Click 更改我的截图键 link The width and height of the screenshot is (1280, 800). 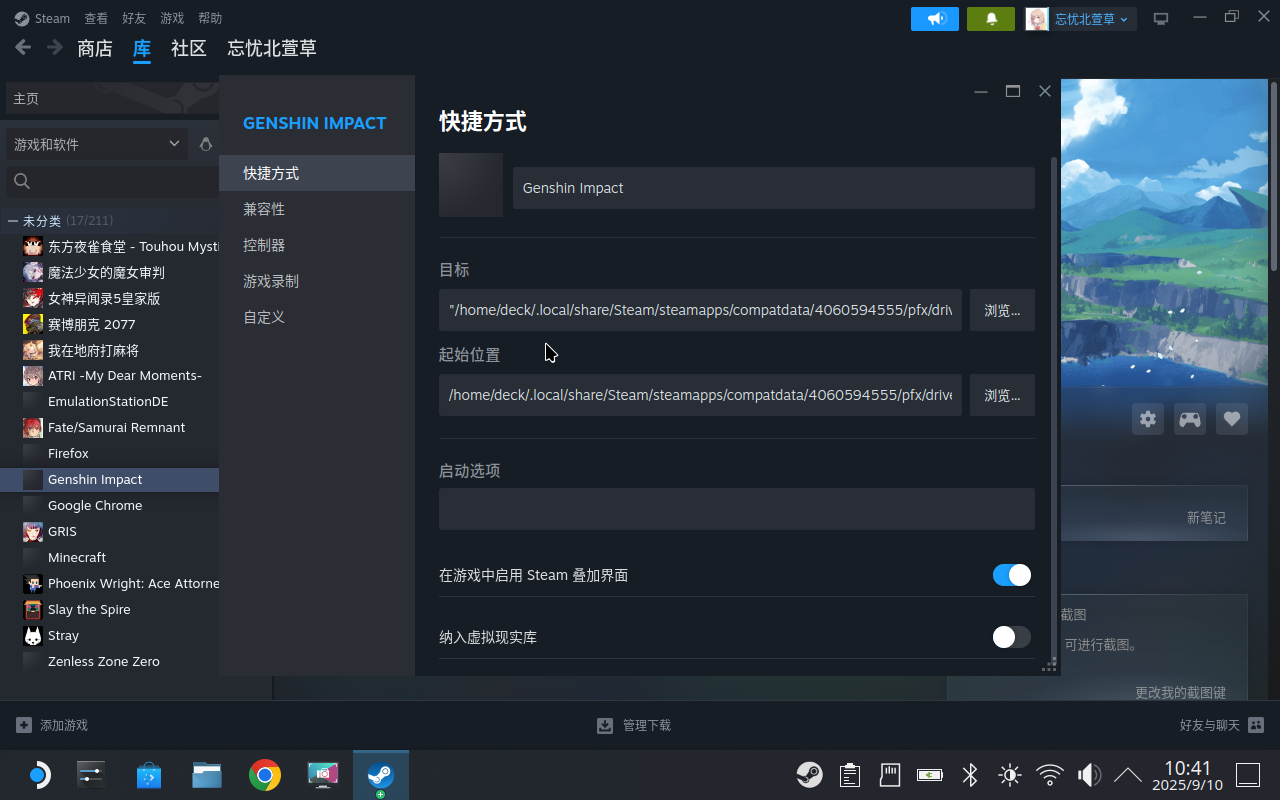tap(1180, 692)
